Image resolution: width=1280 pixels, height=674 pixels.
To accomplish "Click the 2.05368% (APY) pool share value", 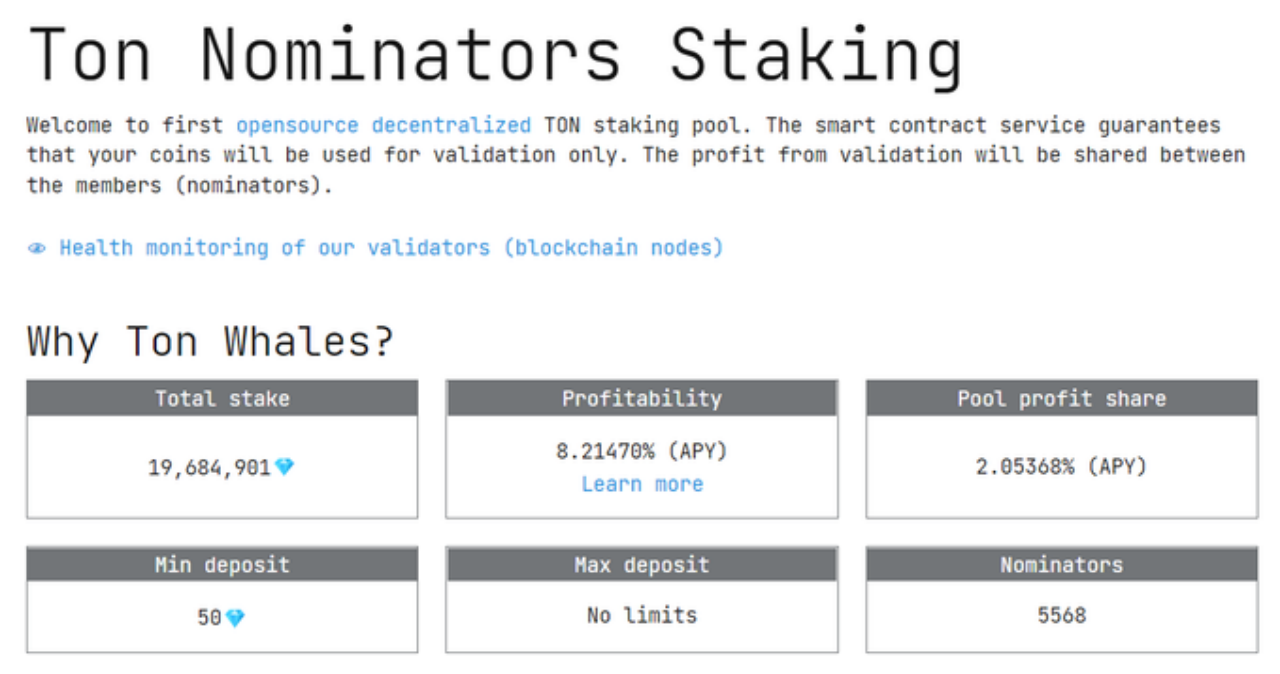I will point(1062,466).
